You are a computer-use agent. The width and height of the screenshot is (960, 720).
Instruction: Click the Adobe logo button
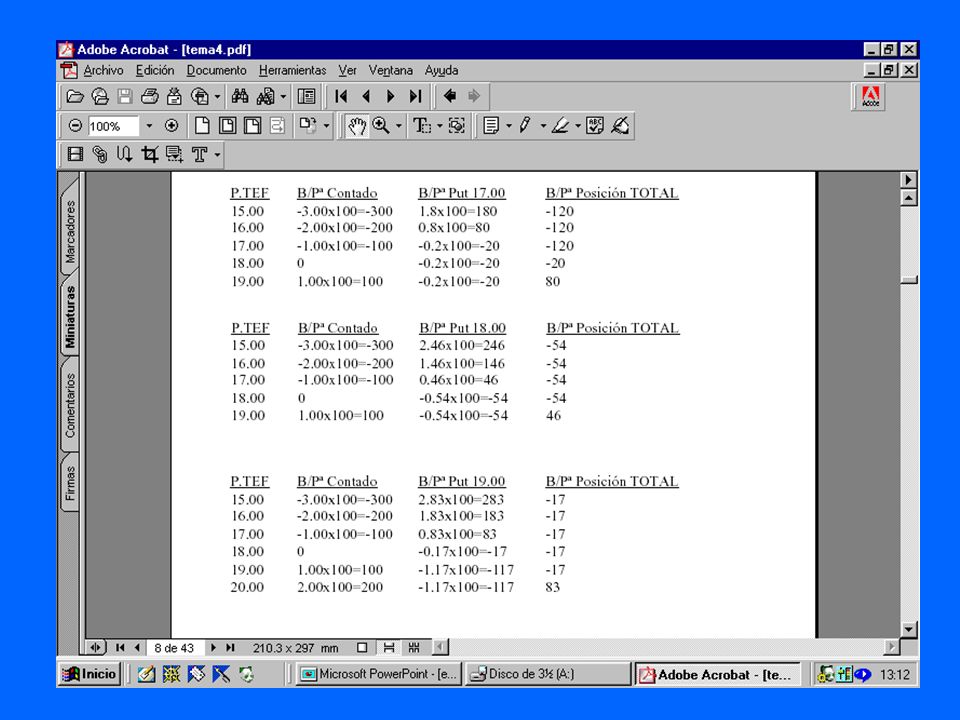(869, 97)
